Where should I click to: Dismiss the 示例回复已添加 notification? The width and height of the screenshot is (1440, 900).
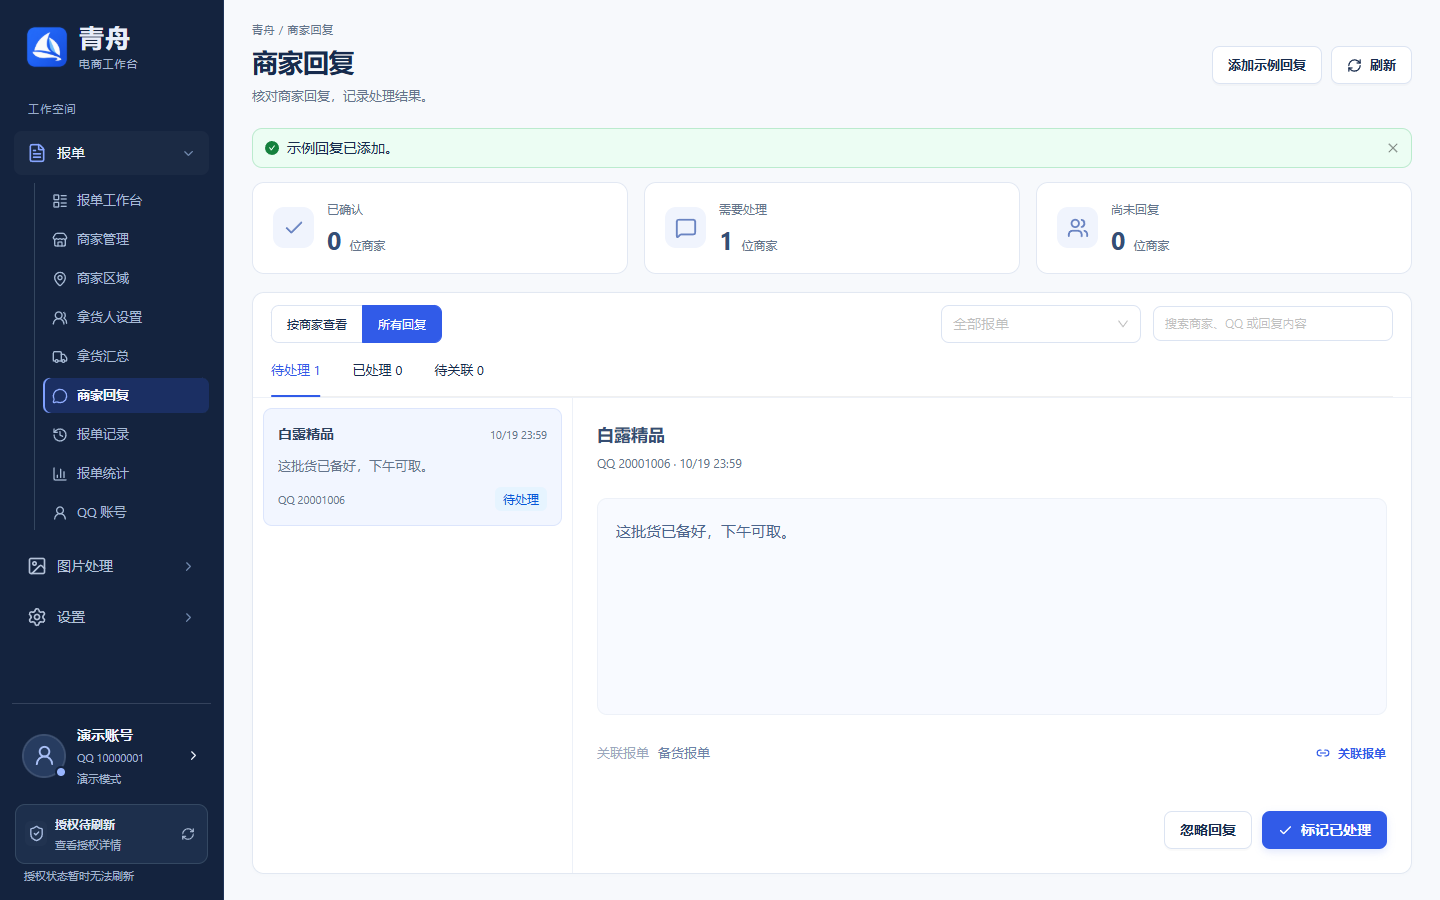[x=1393, y=148]
